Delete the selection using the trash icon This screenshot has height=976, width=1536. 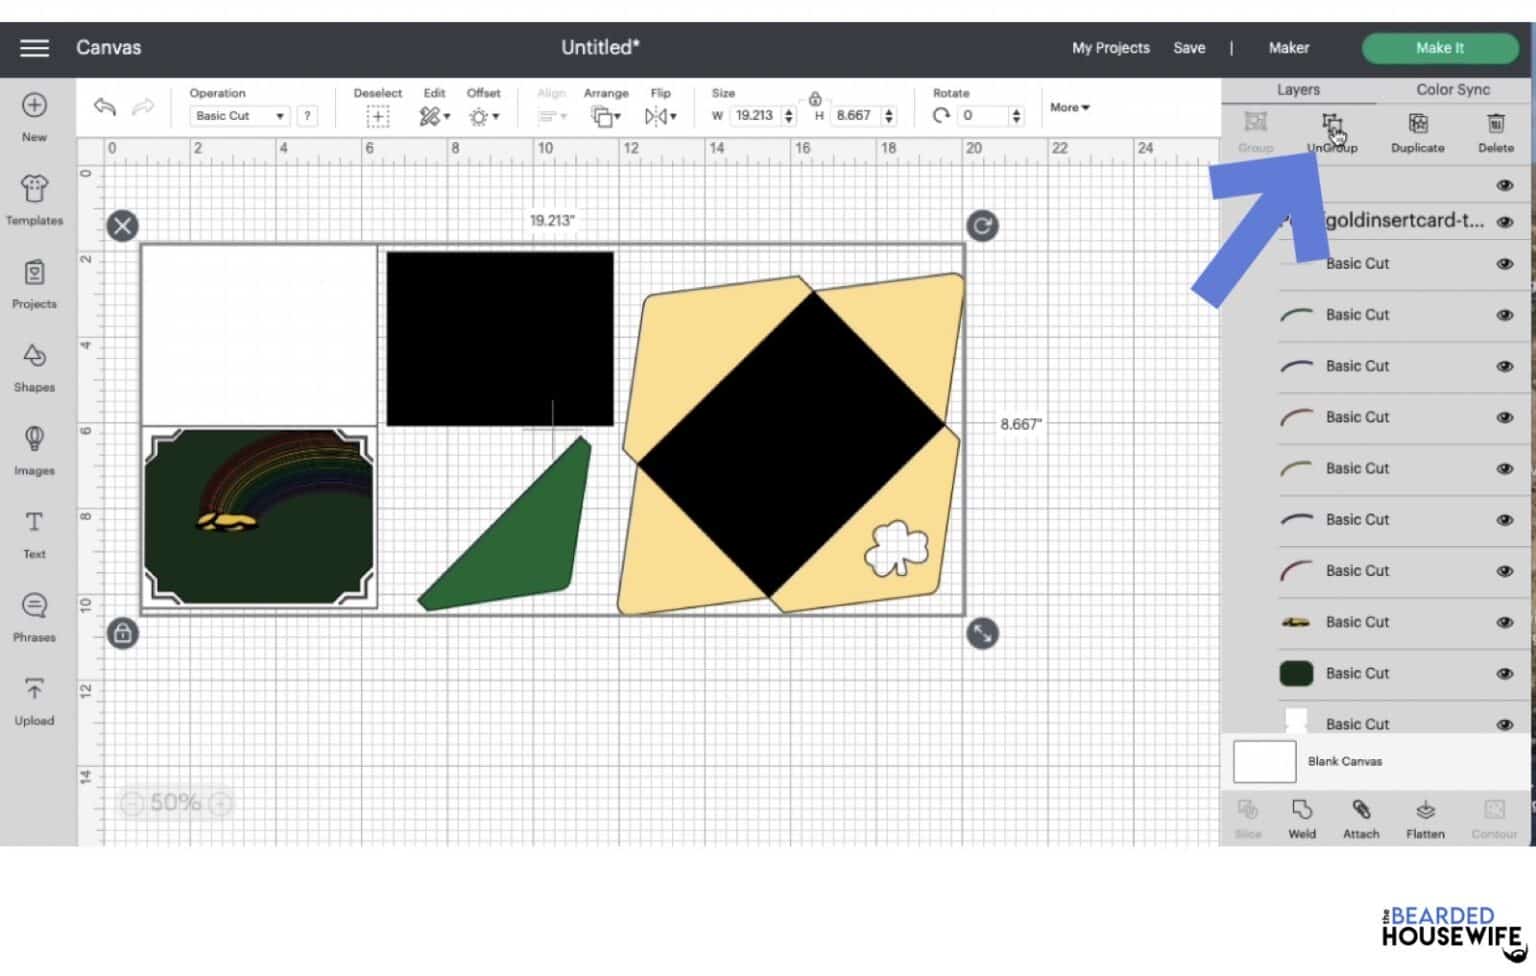tap(1495, 131)
